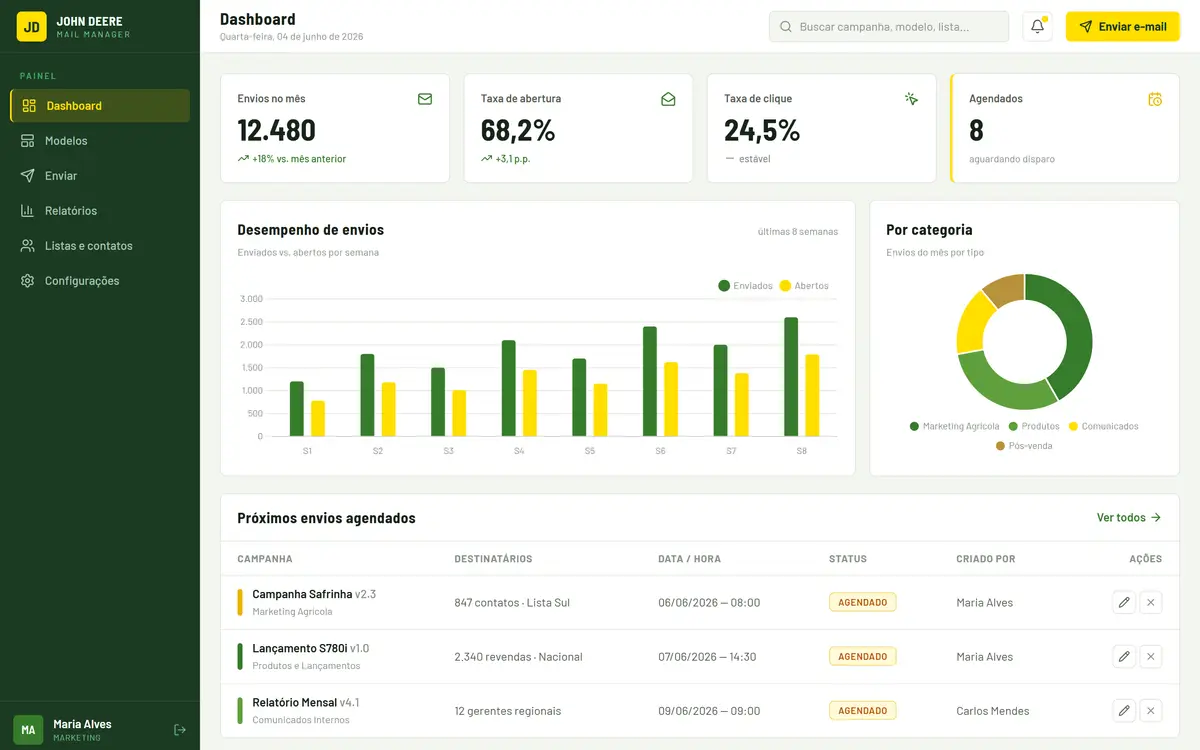The height and width of the screenshot is (750, 1200).
Task: Click the Enviados legend swatch
Action: [724, 286]
